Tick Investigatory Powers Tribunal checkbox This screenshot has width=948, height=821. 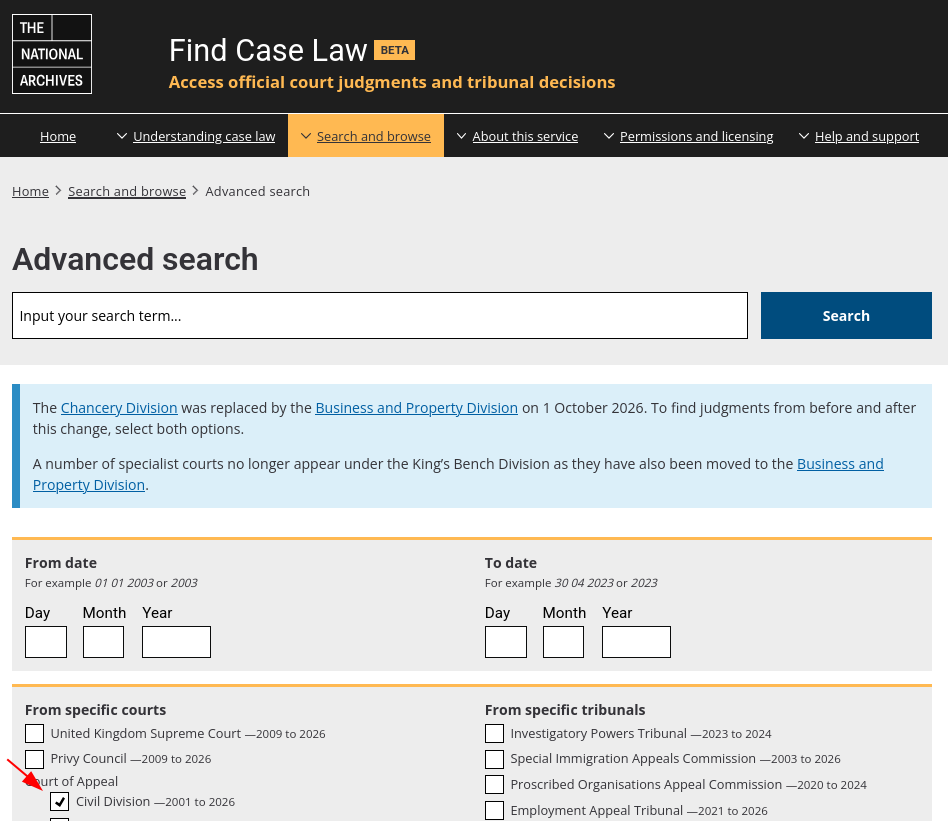pyautogui.click(x=495, y=733)
